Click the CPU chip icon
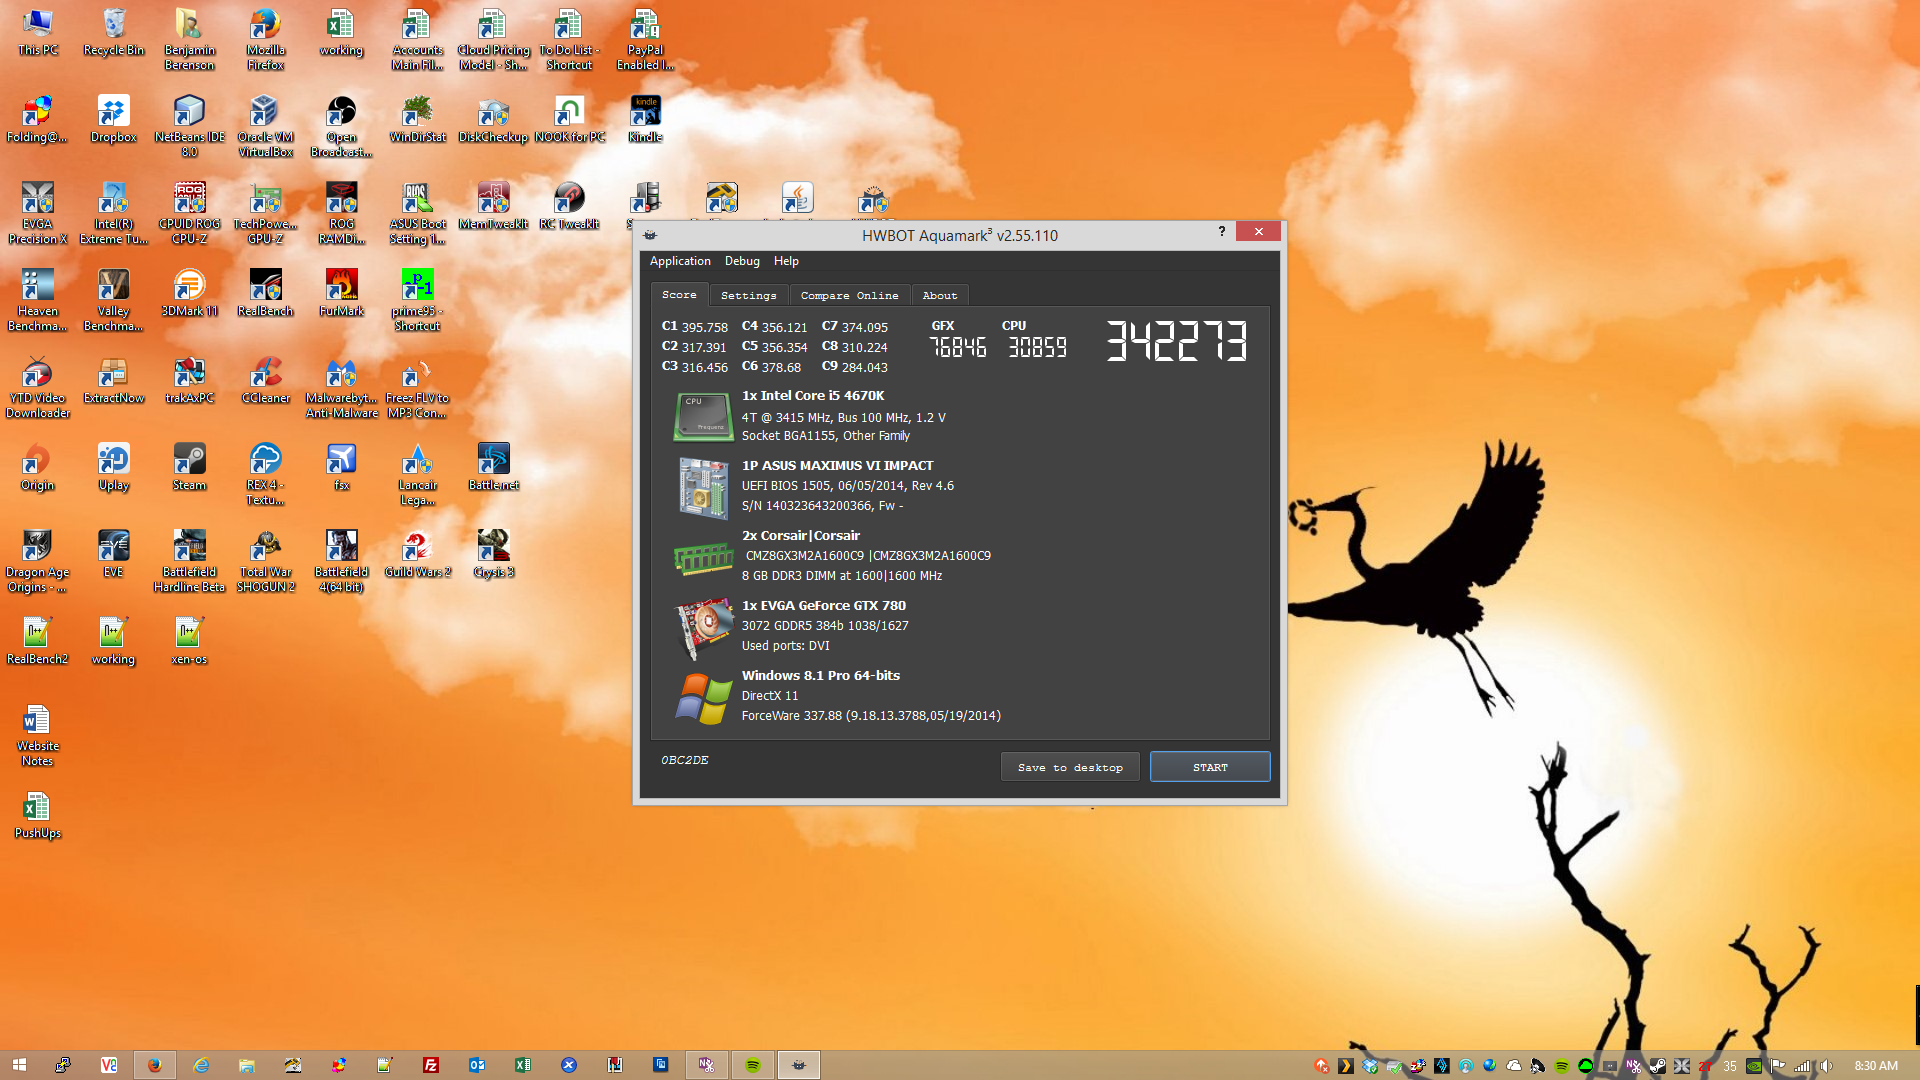Image resolution: width=1920 pixels, height=1080 pixels. tap(702, 416)
